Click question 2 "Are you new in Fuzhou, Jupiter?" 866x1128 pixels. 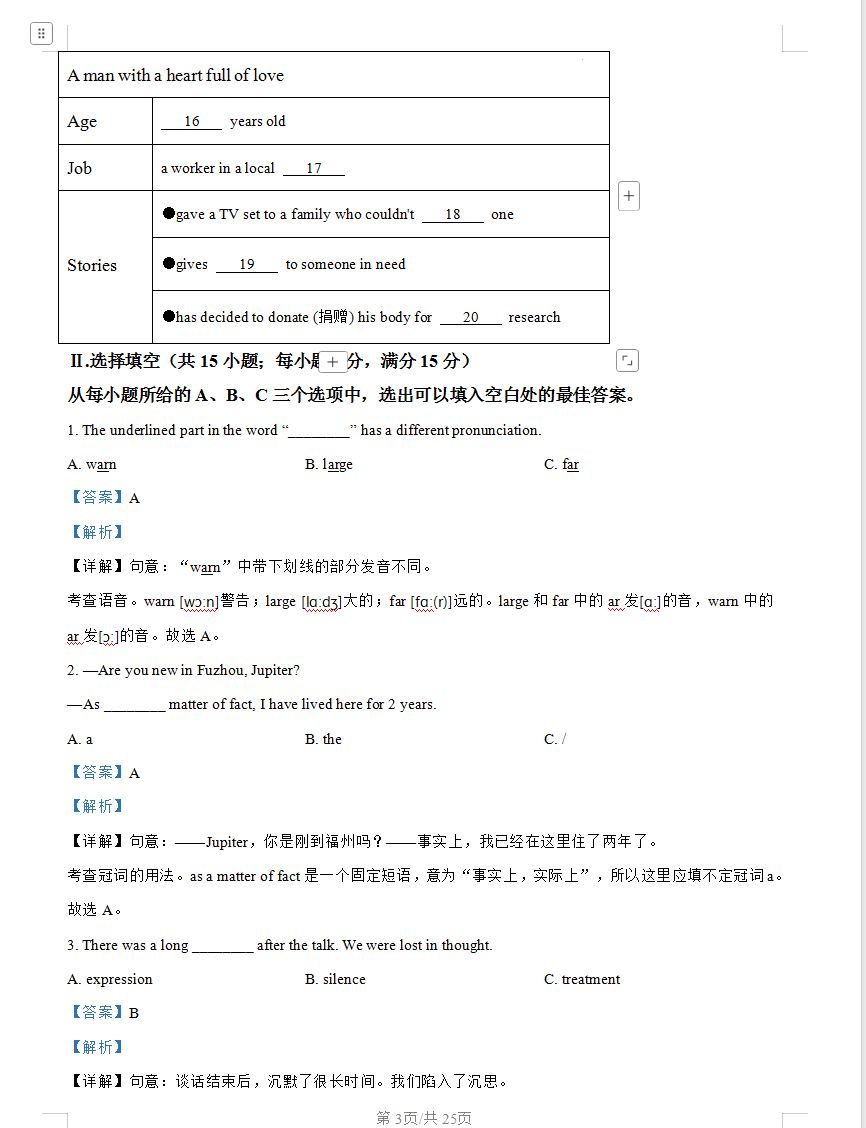[x=183, y=670]
